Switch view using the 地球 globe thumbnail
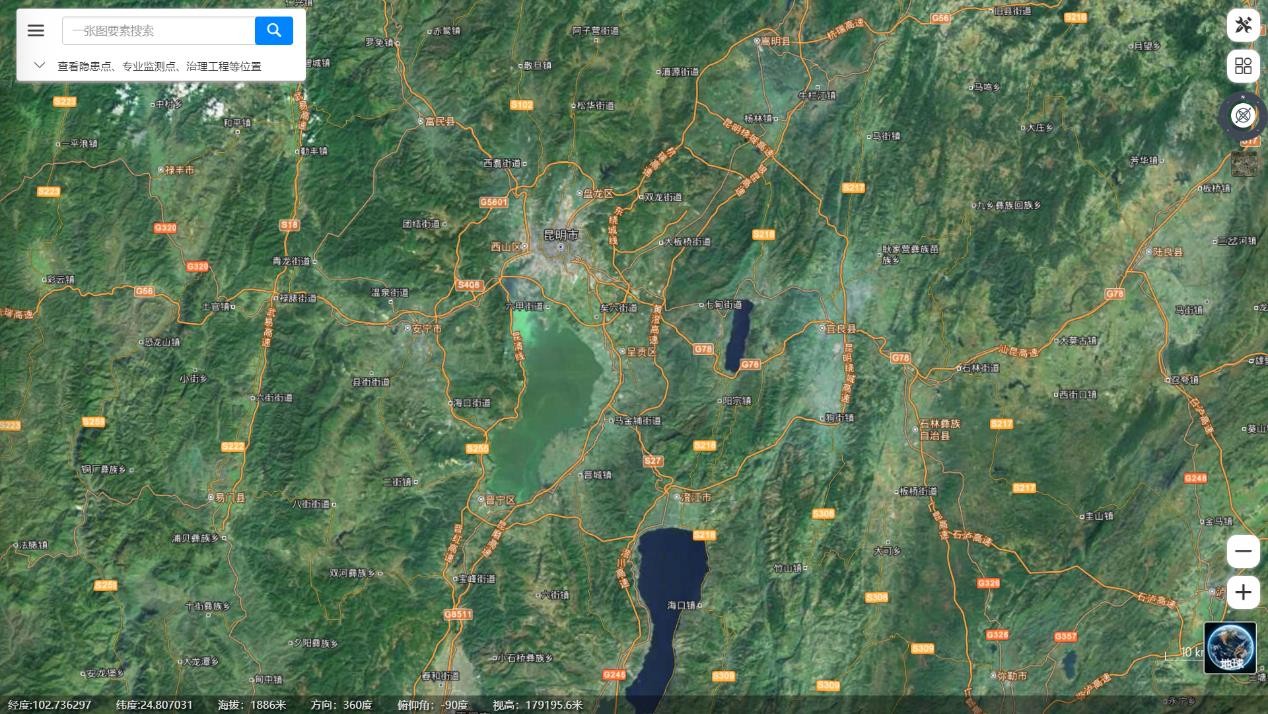This screenshot has height=714, width=1268. click(1230, 648)
